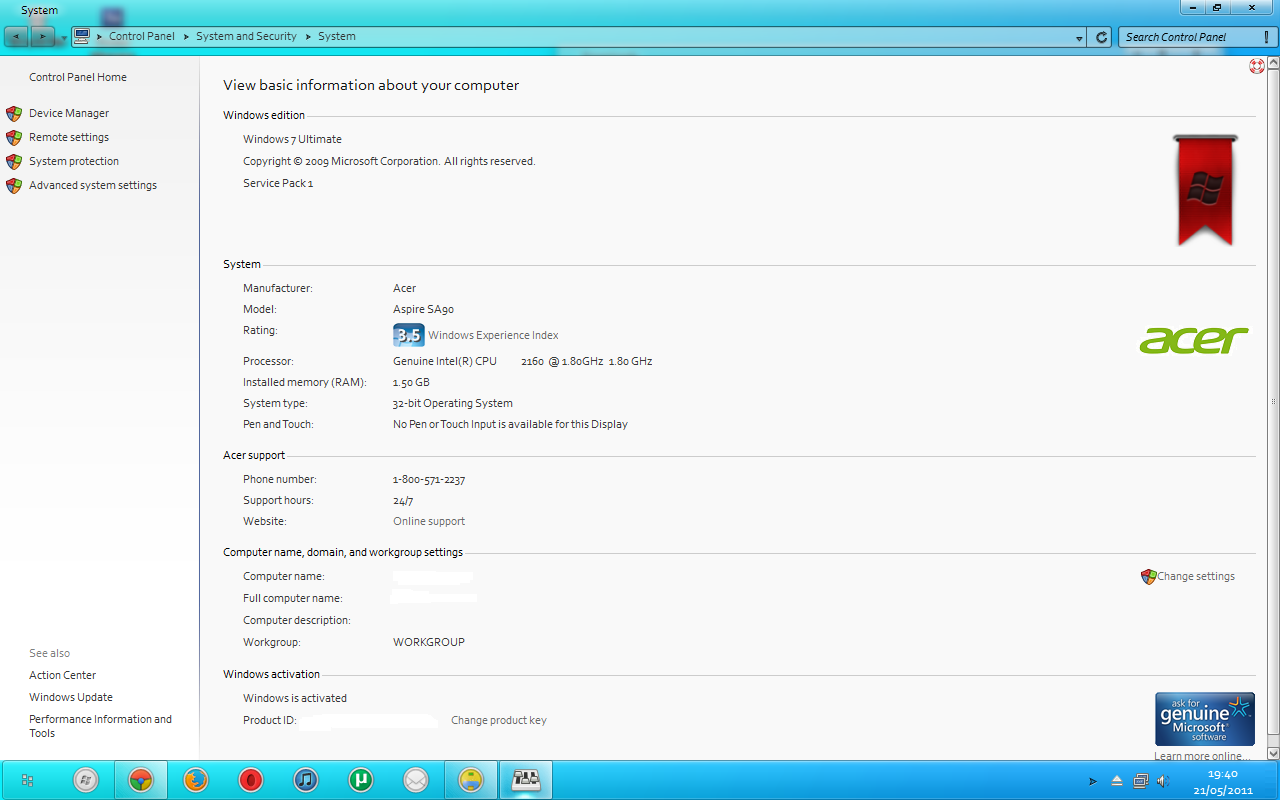
Task: Navigate to System and Security breadcrumb
Action: 246,36
